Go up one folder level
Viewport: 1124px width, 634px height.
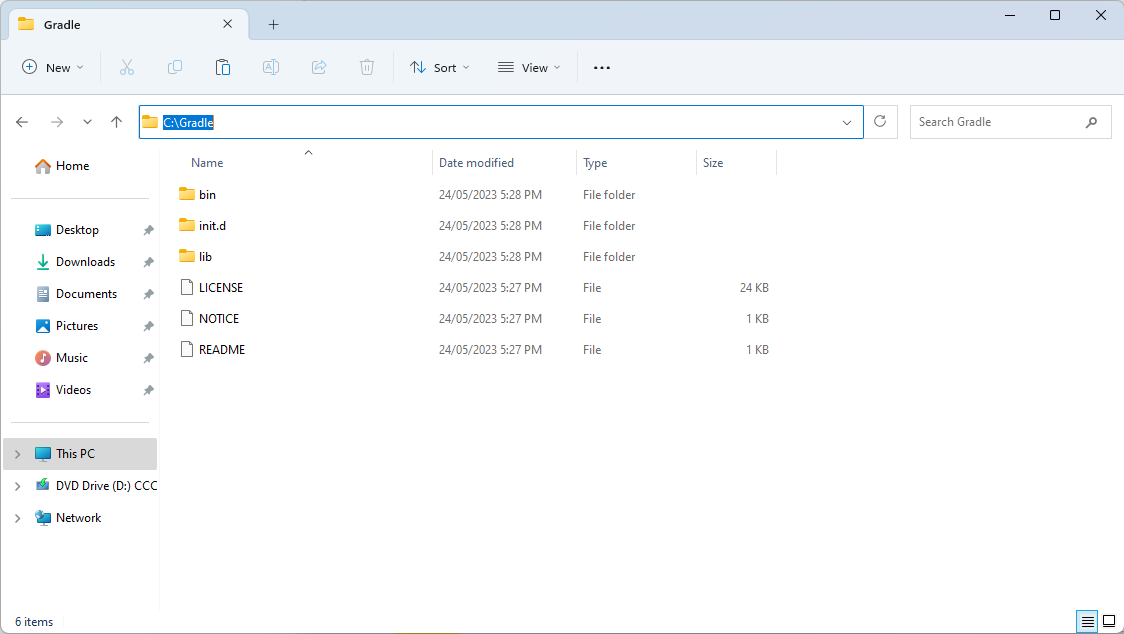click(x=116, y=122)
